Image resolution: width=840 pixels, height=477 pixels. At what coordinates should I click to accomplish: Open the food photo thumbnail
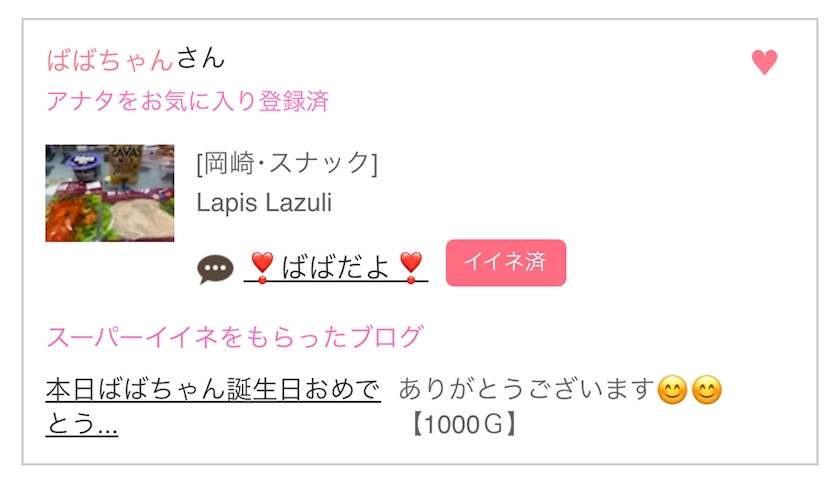(x=109, y=193)
